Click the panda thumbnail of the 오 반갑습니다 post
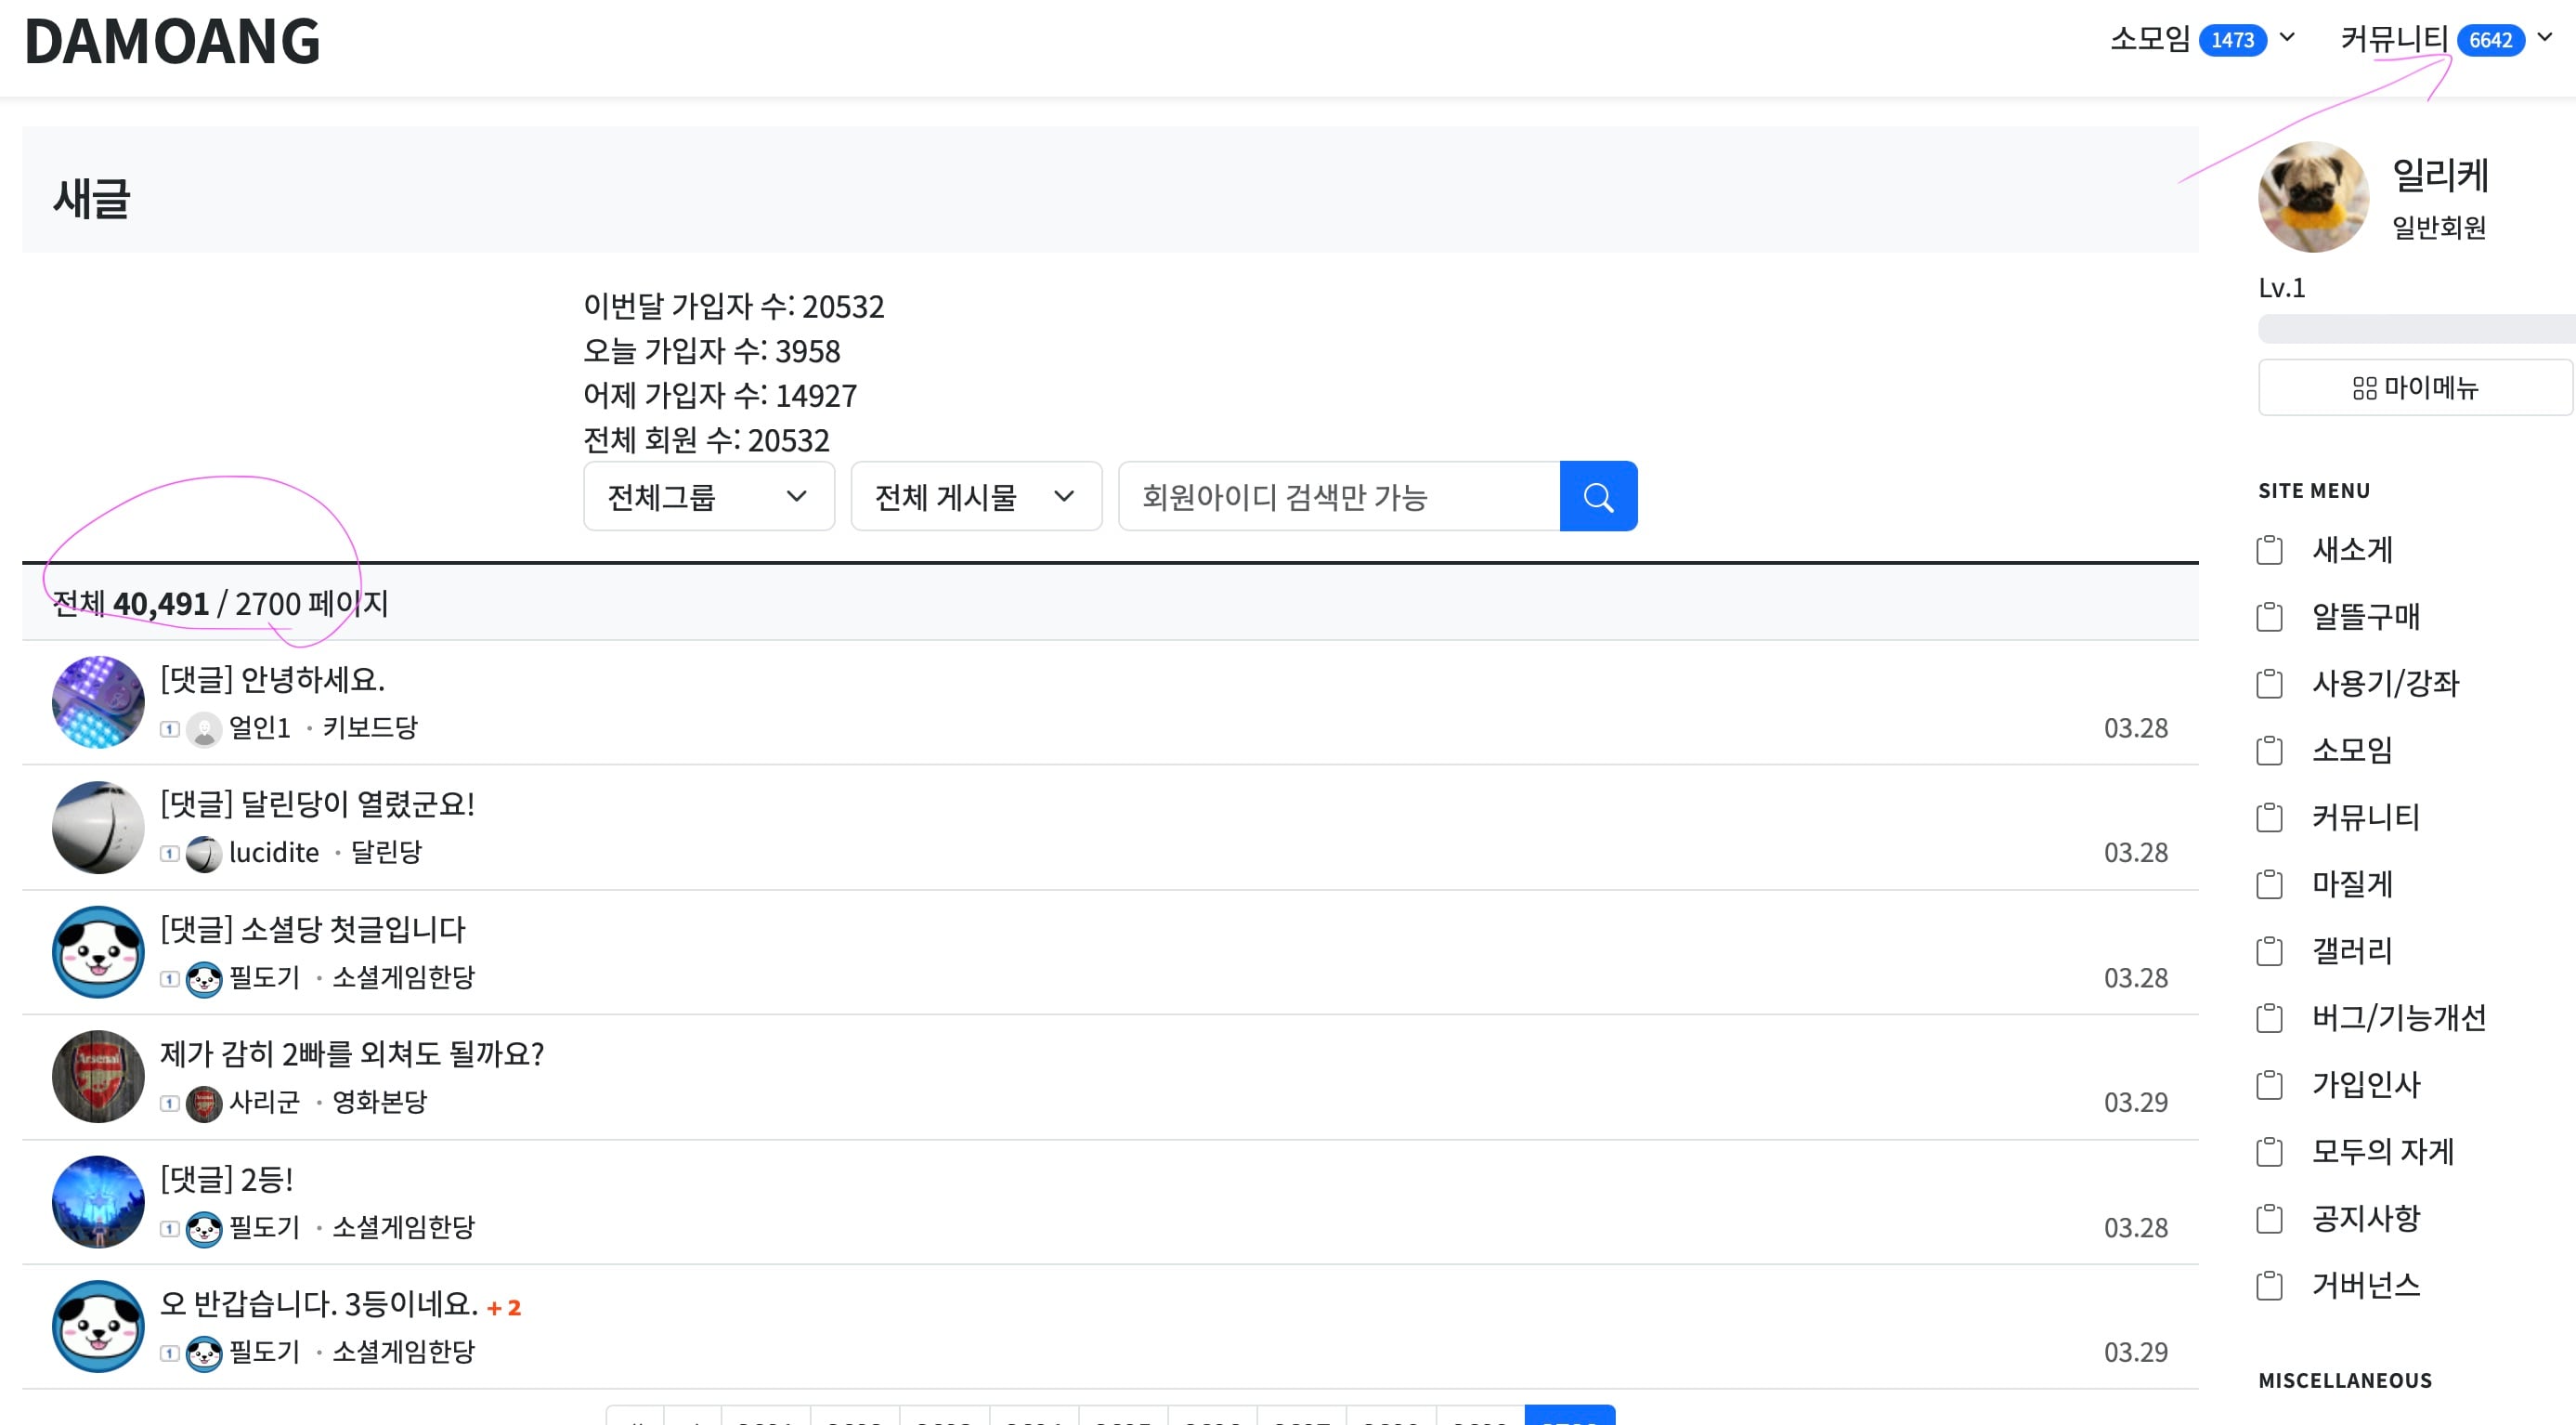This screenshot has width=2576, height=1425. coord(98,1326)
